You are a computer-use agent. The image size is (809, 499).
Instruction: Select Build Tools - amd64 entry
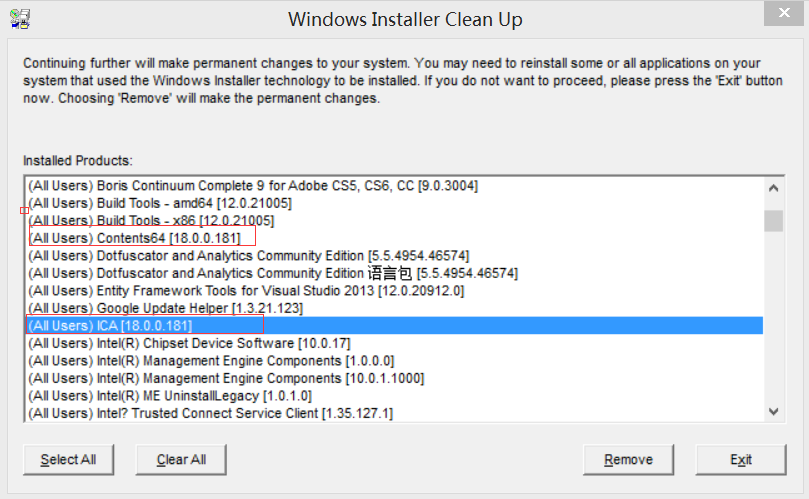click(x=395, y=203)
